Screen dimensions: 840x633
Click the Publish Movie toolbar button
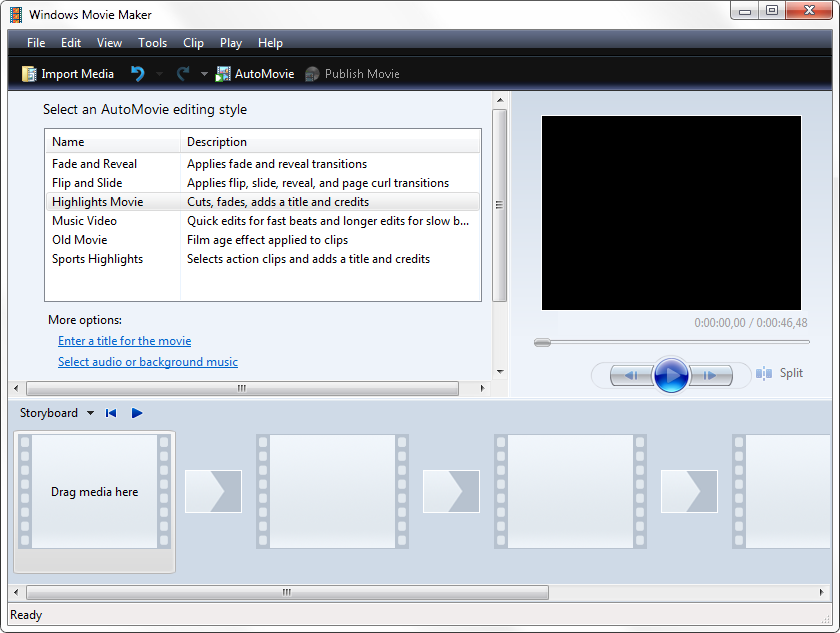tap(352, 74)
